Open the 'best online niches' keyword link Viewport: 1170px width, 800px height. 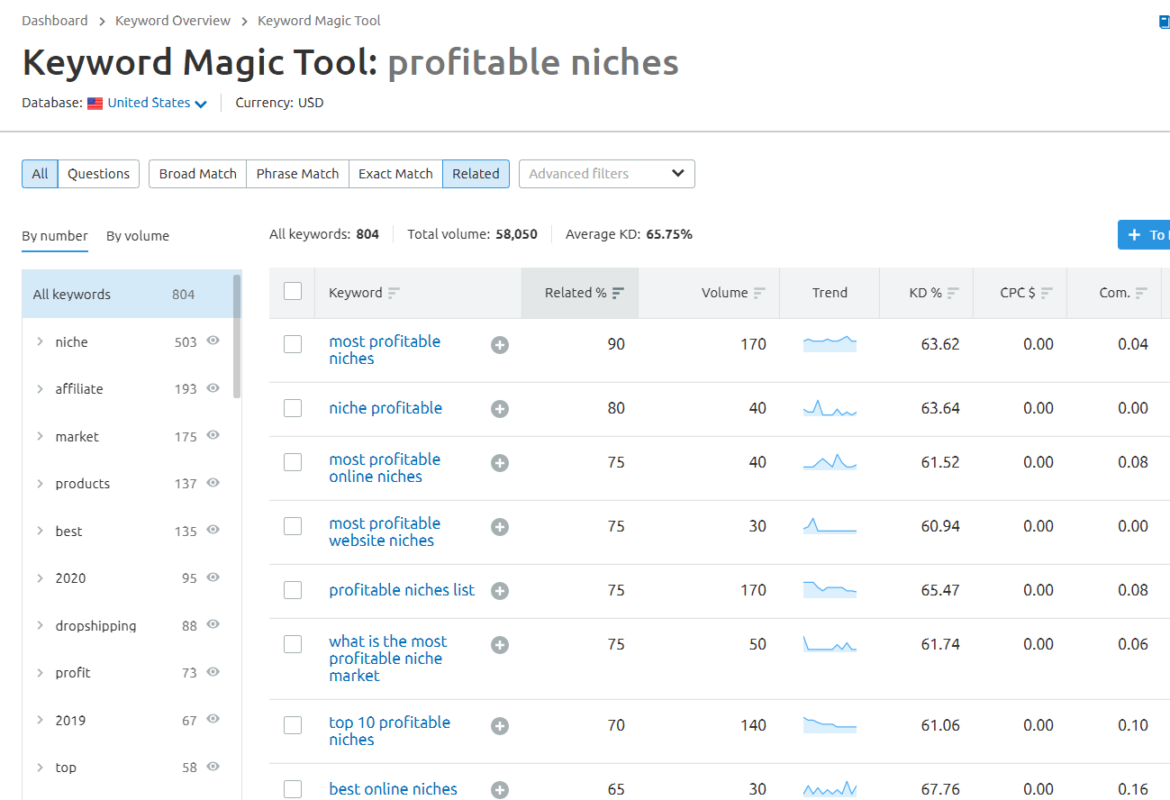coord(393,789)
